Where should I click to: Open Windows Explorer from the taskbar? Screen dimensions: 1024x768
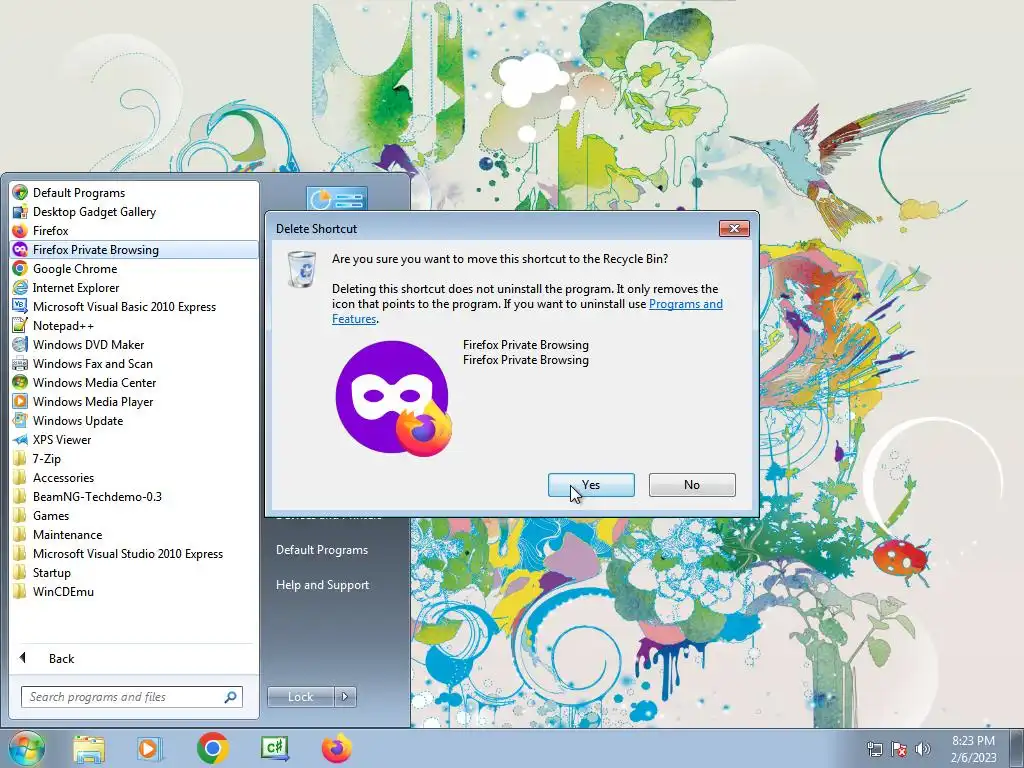coord(89,749)
